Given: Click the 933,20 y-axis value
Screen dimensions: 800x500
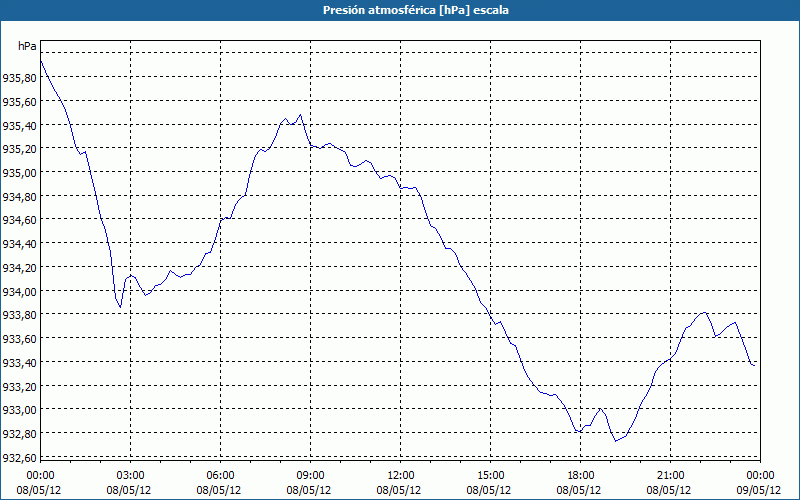Looking at the screenshot, I should (x=19, y=386).
